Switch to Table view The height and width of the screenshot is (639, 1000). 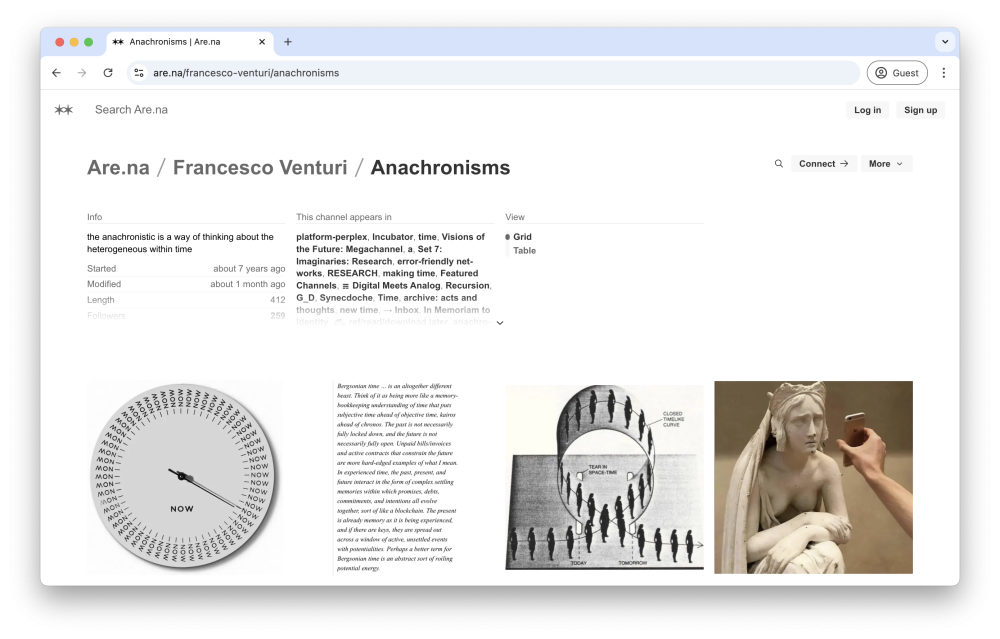click(524, 251)
